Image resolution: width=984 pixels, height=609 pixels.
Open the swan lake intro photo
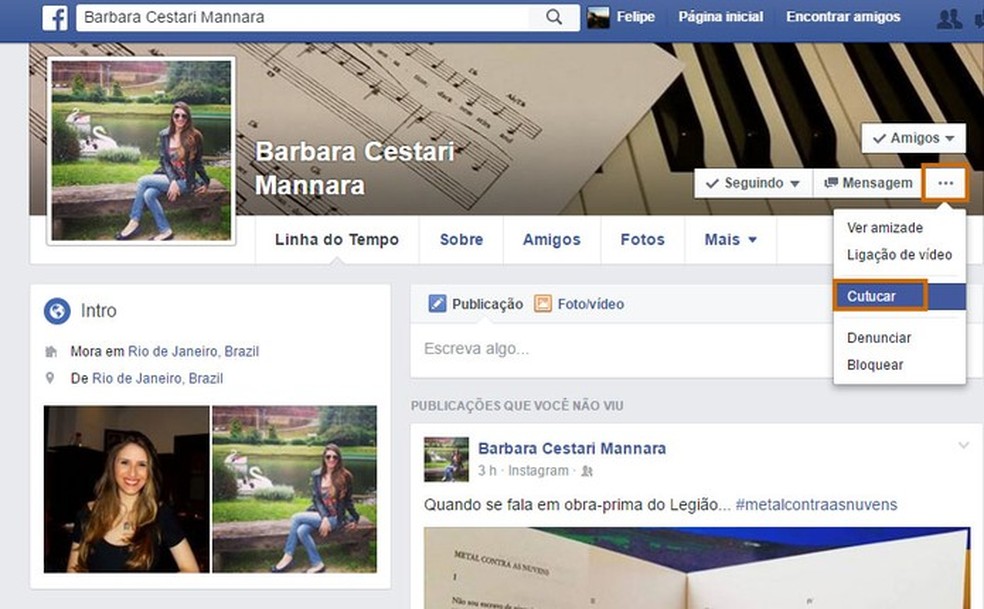[294, 489]
